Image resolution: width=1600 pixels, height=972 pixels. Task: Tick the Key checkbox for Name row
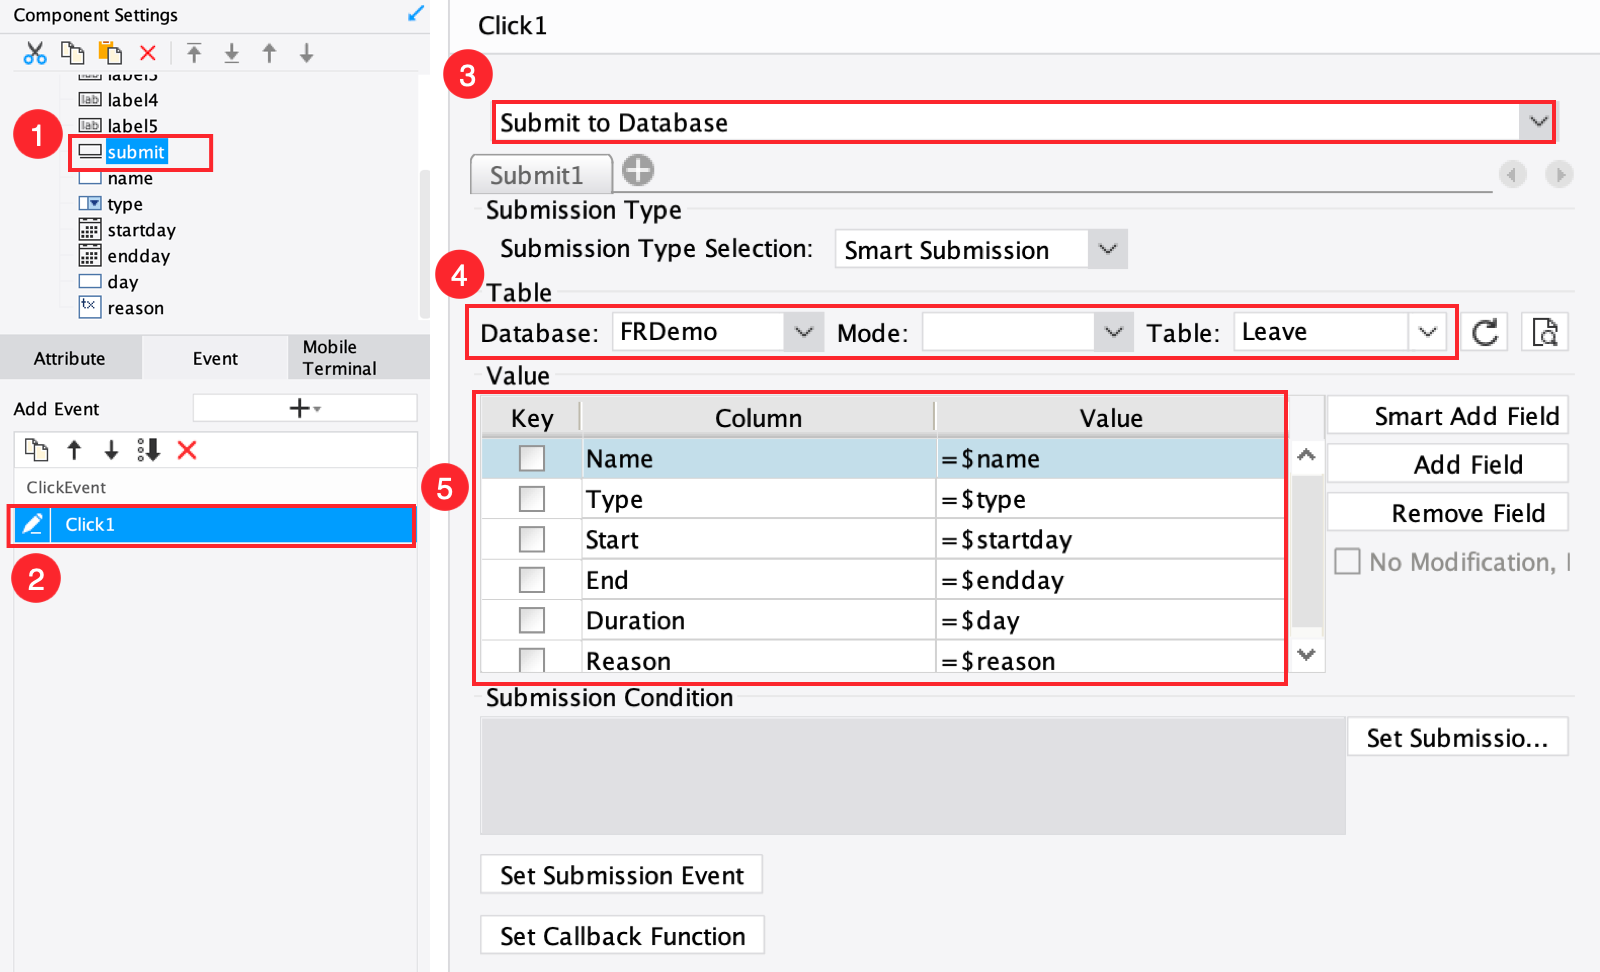pyautogui.click(x=532, y=458)
